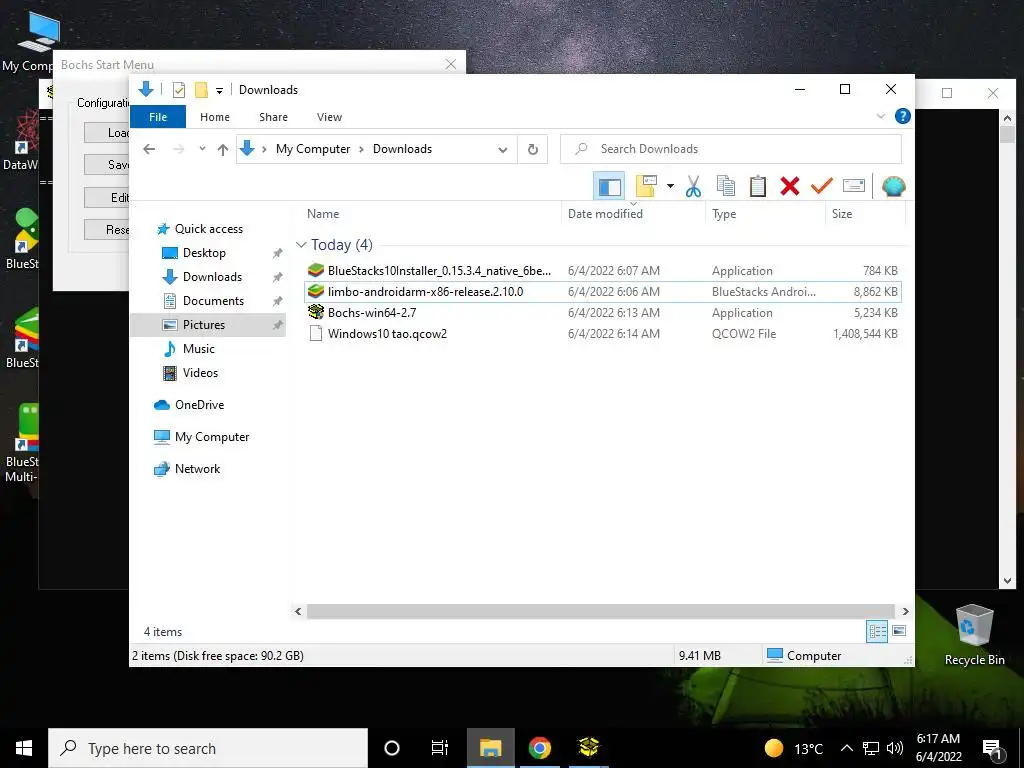Viewport: 1024px width, 768px height.
Task: Open Google Chrome from the taskbar
Action: pyautogui.click(x=539, y=748)
